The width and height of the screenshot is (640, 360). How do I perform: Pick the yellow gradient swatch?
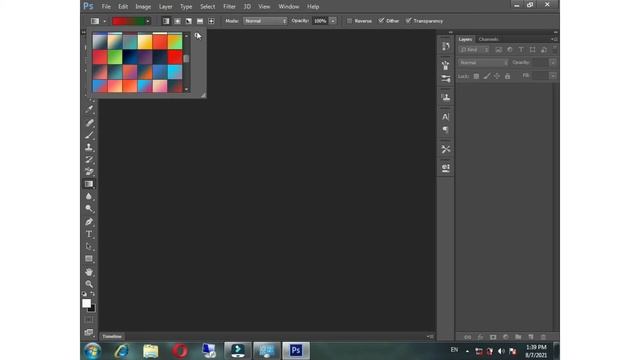click(x=145, y=42)
